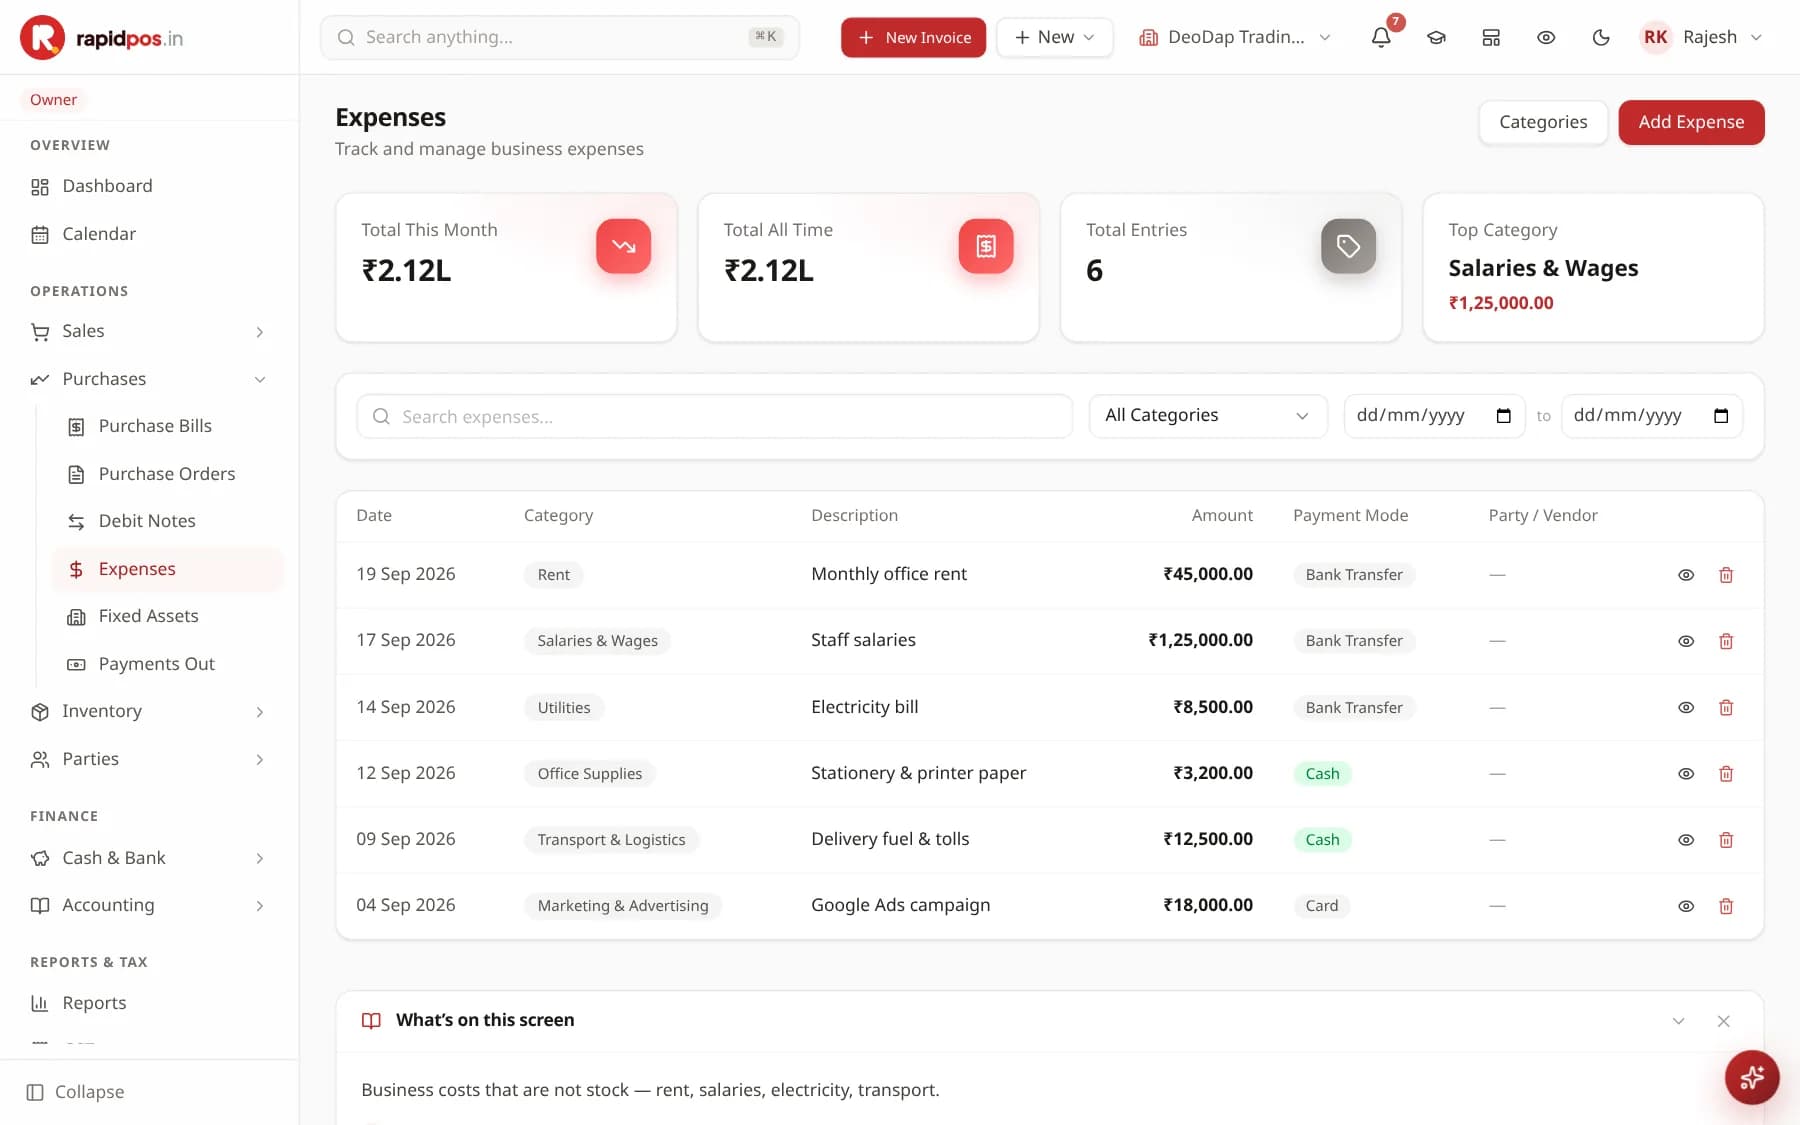Viewport: 1800px width, 1125px height.
Task: Open Fixed Assets page
Action: coord(168,616)
